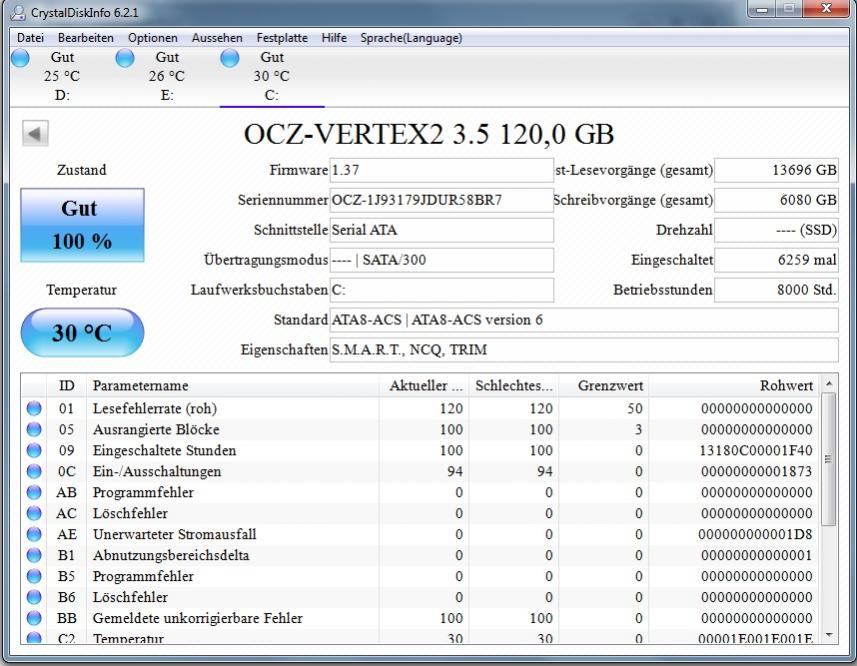Select the Ein-/Ausschaltungen row name
The width and height of the screenshot is (857, 666).
coord(157,471)
